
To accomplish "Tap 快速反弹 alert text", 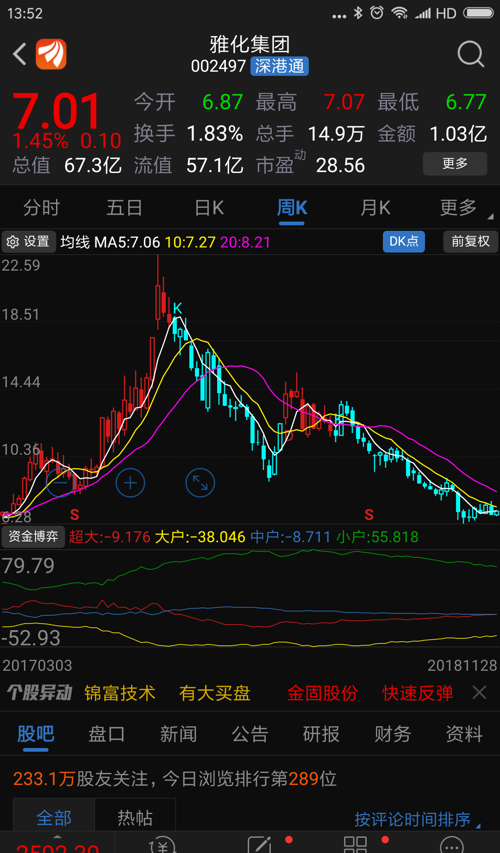I will point(417,693).
